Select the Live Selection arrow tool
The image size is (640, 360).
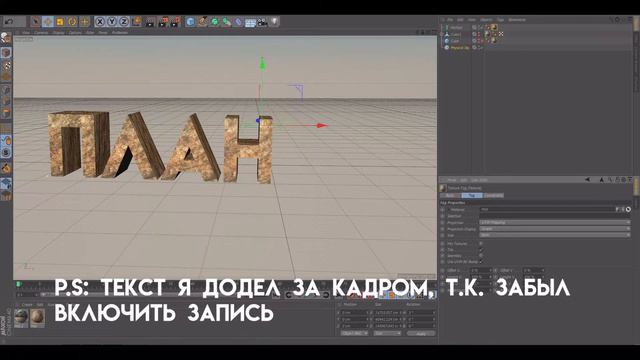click(x=36, y=21)
